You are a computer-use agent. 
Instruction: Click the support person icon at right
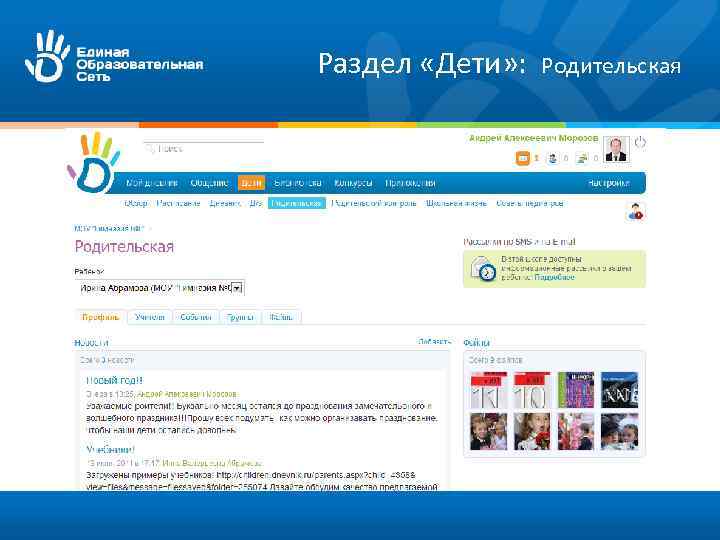(x=636, y=212)
